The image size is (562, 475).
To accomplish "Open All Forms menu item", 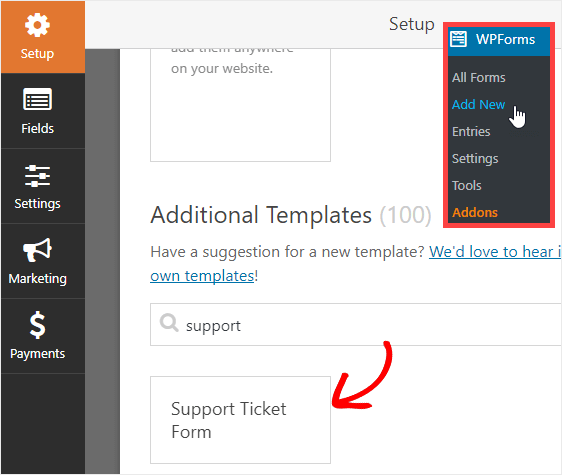I will pyautogui.click(x=478, y=77).
